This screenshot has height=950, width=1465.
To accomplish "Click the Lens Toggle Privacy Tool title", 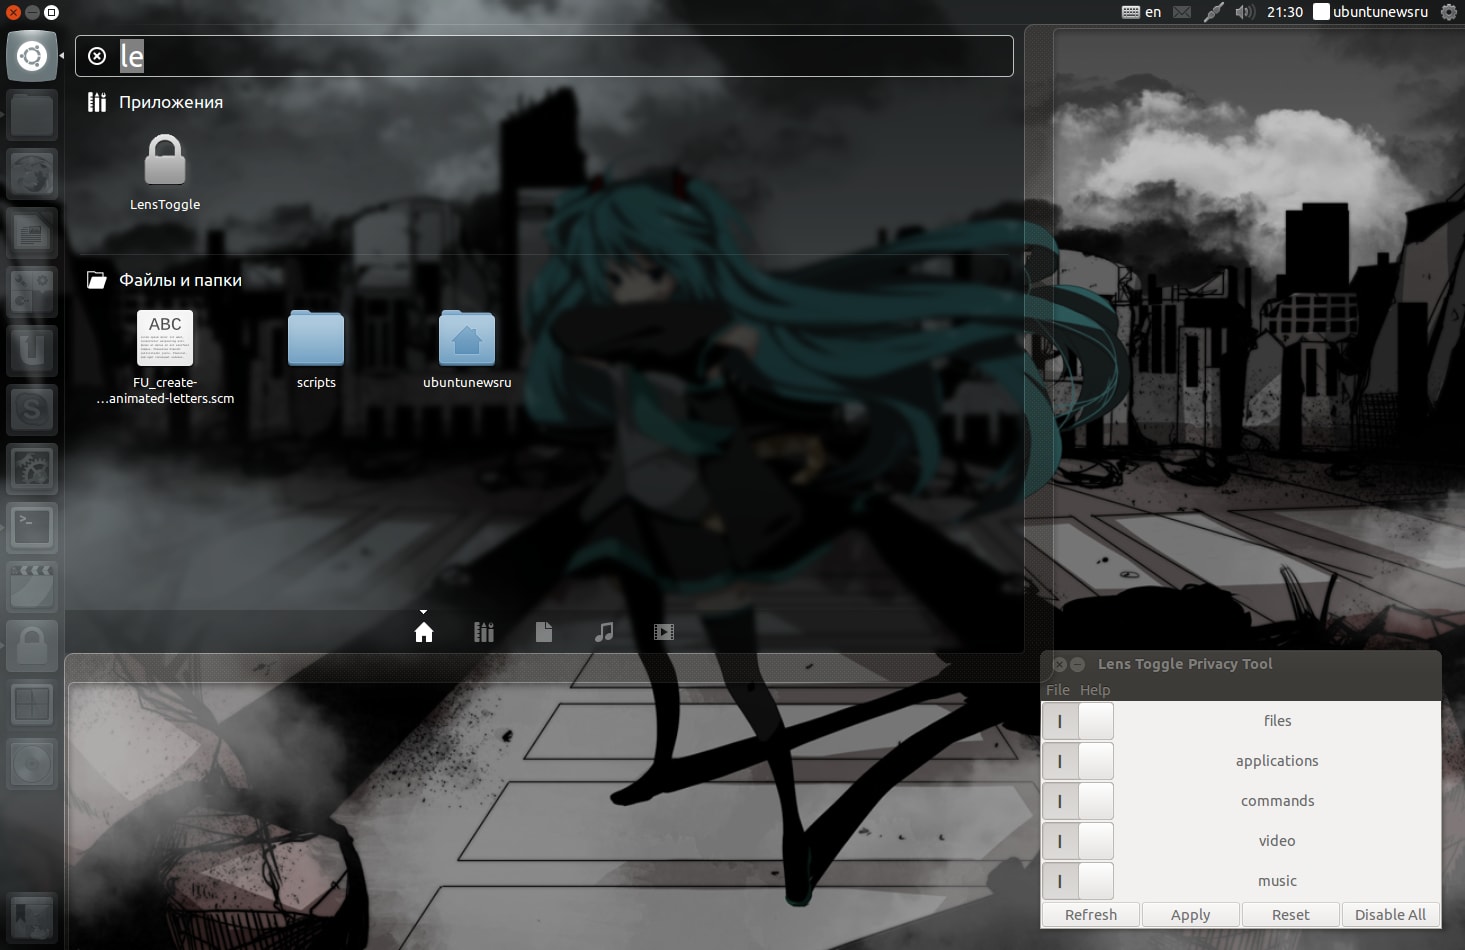I will click(1185, 664).
